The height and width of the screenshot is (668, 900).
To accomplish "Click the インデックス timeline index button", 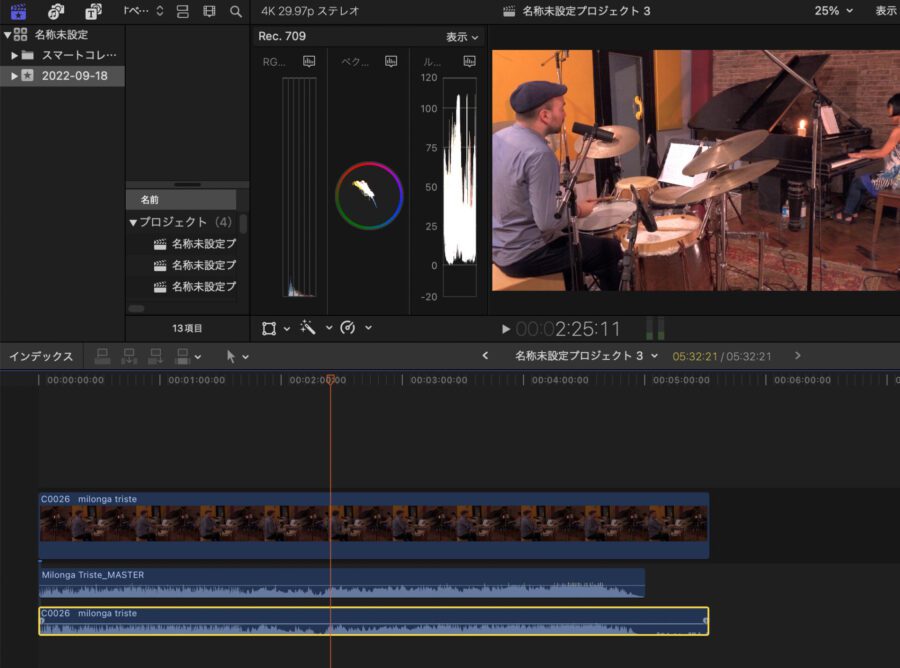I will point(41,356).
